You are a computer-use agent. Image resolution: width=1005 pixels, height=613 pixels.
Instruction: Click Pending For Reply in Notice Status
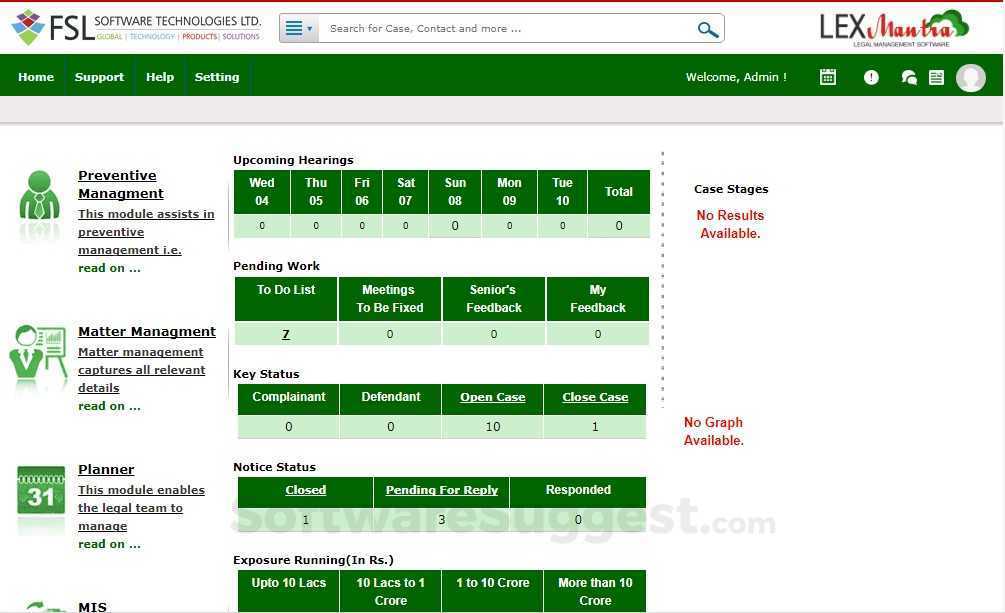tap(441, 490)
